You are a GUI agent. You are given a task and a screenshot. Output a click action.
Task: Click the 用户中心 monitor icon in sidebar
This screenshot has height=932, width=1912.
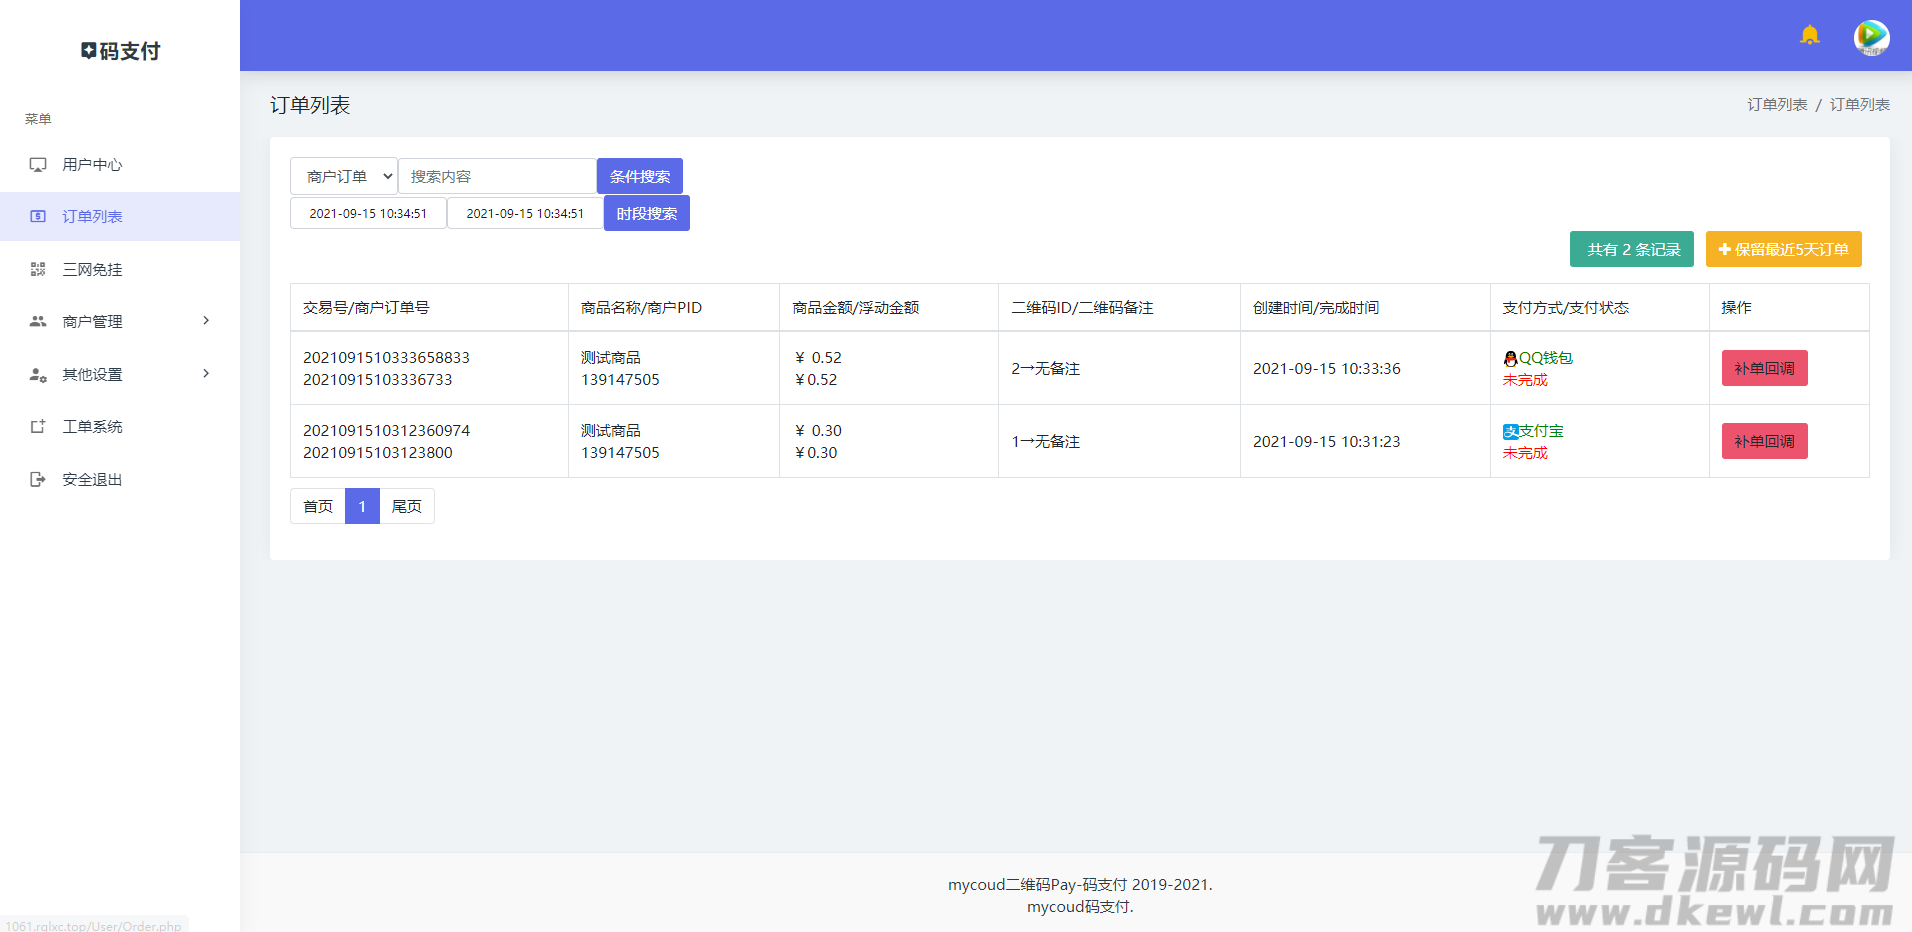point(38,165)
